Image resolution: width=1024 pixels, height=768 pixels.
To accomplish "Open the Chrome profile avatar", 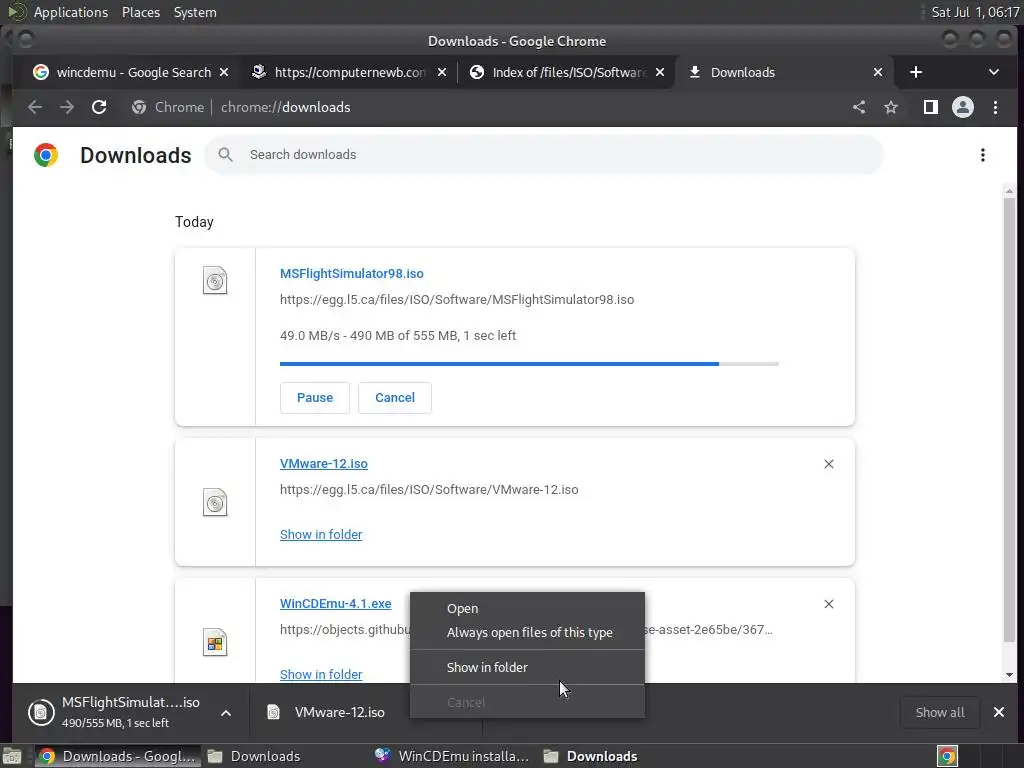I will click(963, 107).
